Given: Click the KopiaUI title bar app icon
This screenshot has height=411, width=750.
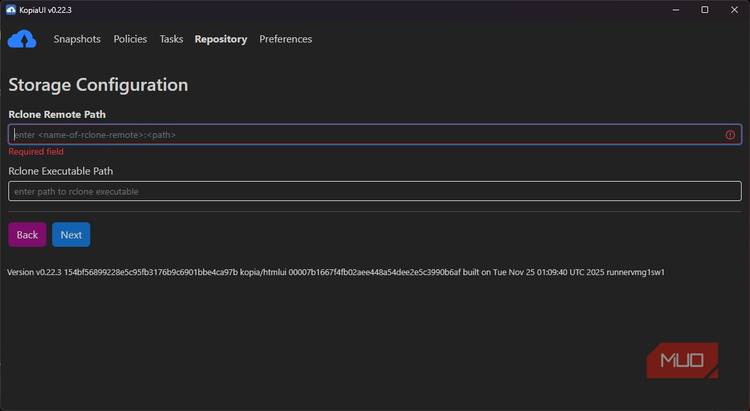Looking at the screenshot, I should click(x=11, y=10).
